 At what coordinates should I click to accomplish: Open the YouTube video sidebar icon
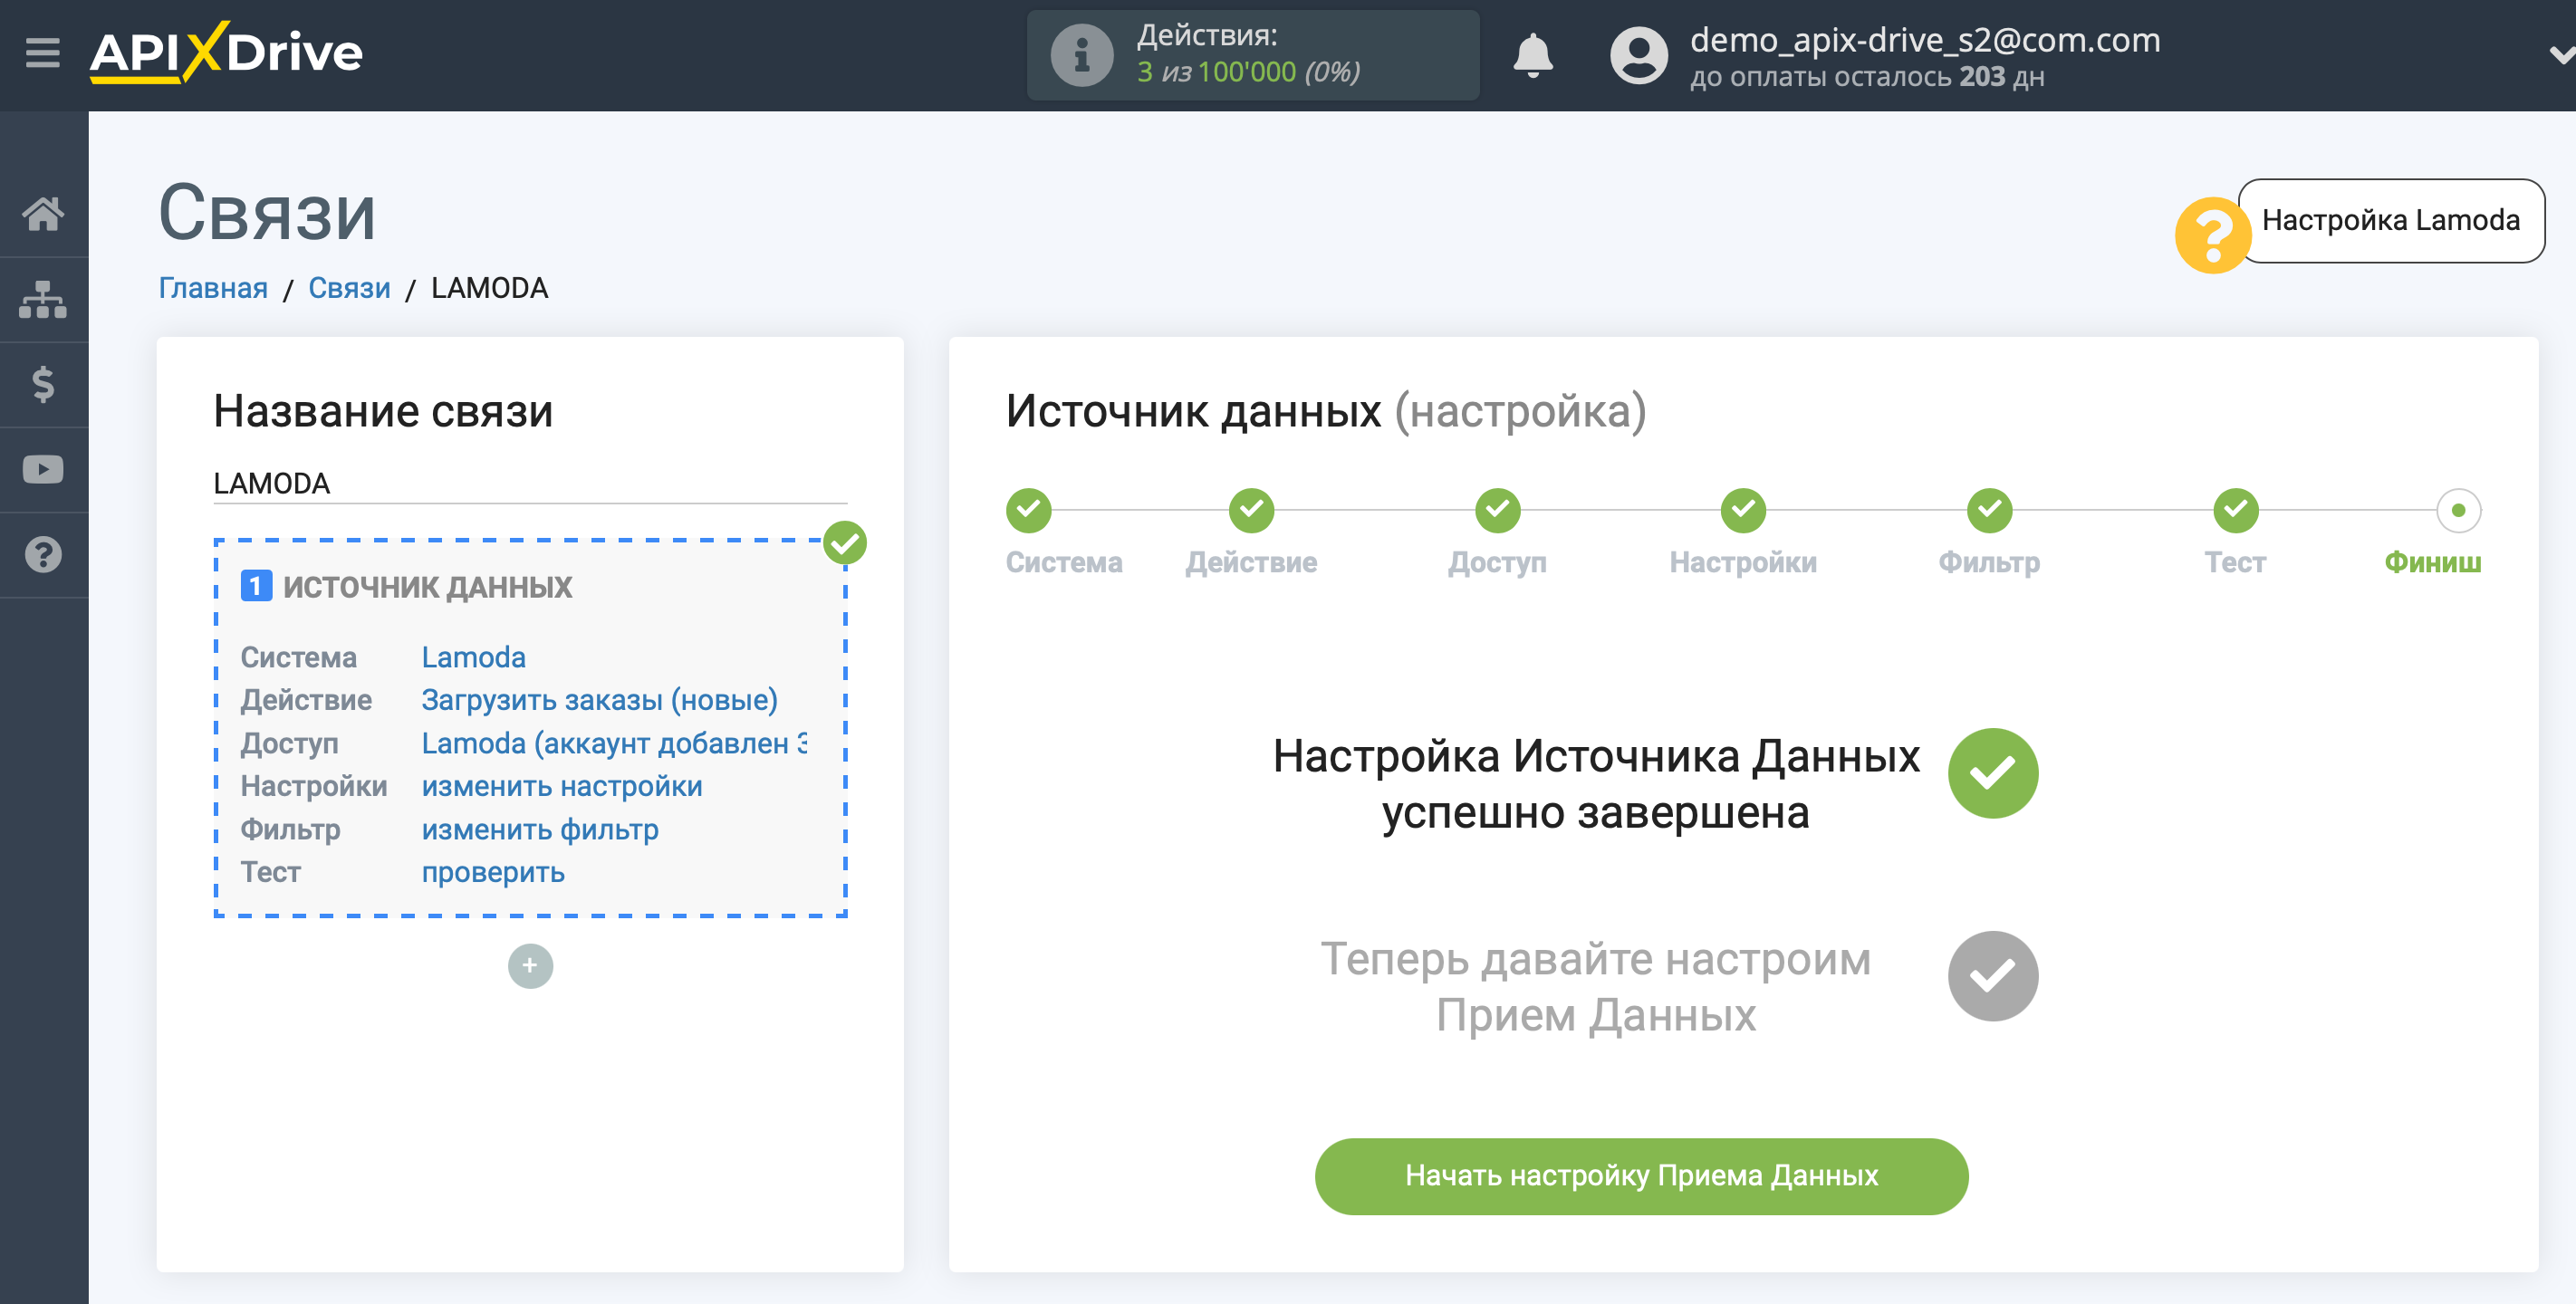(43, 469)
